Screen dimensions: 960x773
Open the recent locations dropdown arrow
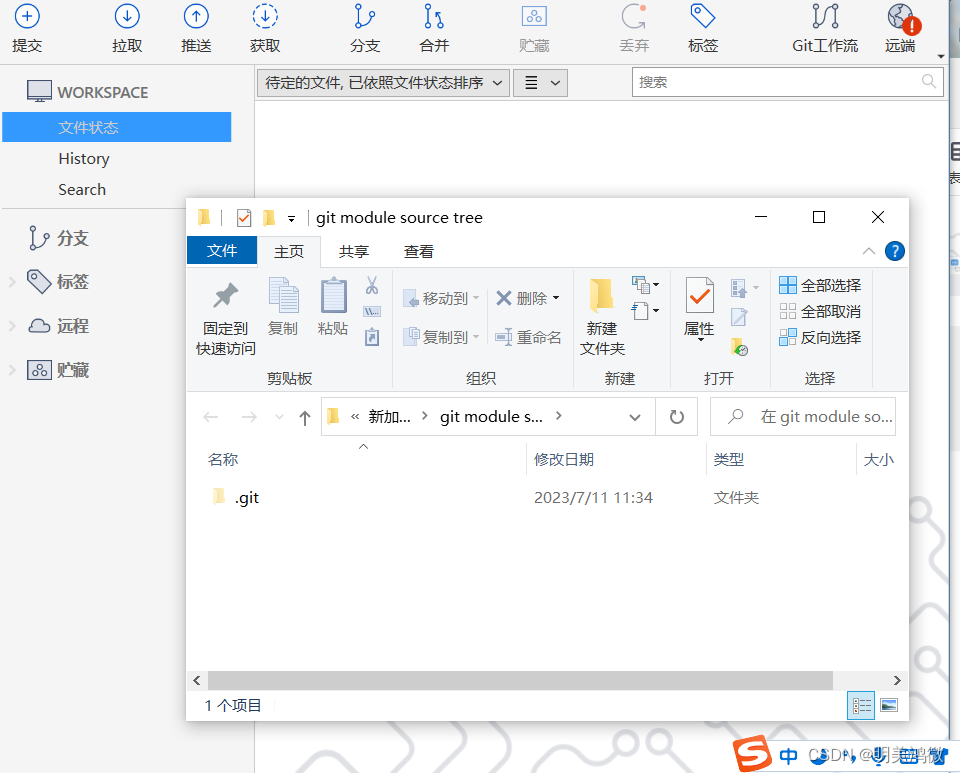279,417
